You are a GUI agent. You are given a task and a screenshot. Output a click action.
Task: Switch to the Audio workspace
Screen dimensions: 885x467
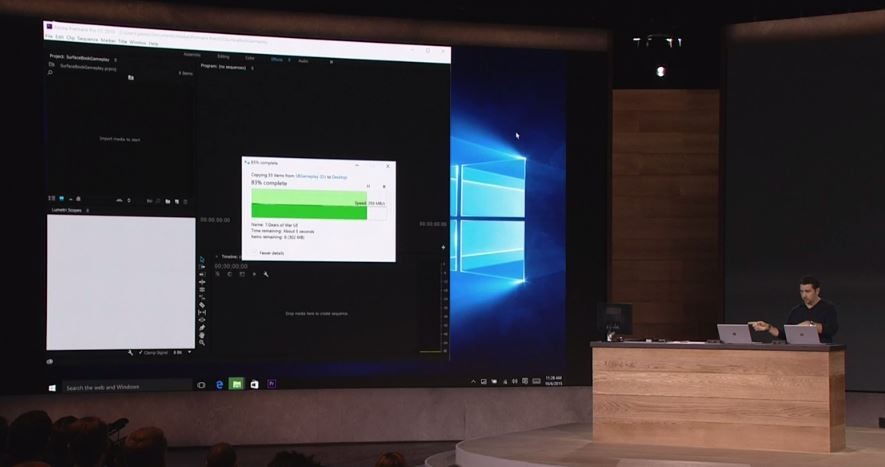tap(304, 60)
